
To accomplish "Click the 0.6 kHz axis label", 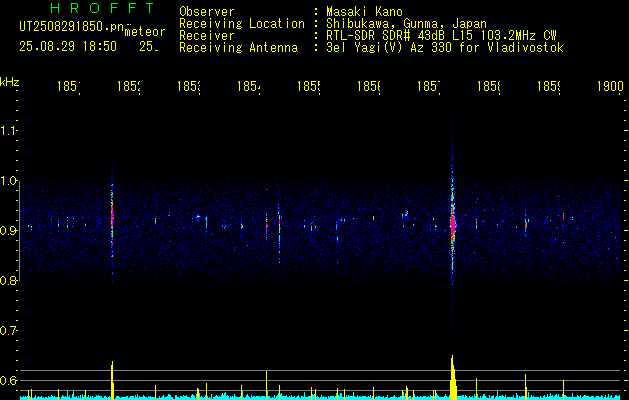I will [9, 380].
